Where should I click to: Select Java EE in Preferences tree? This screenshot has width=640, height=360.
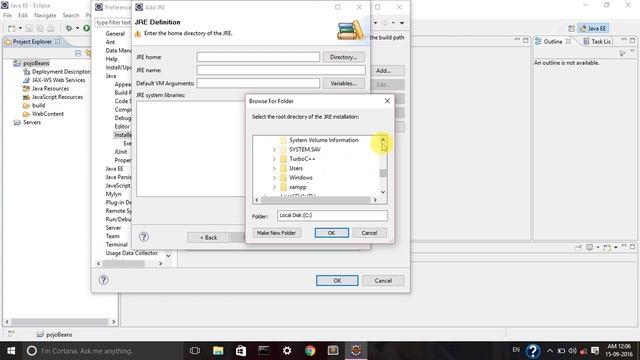(114, 169)
